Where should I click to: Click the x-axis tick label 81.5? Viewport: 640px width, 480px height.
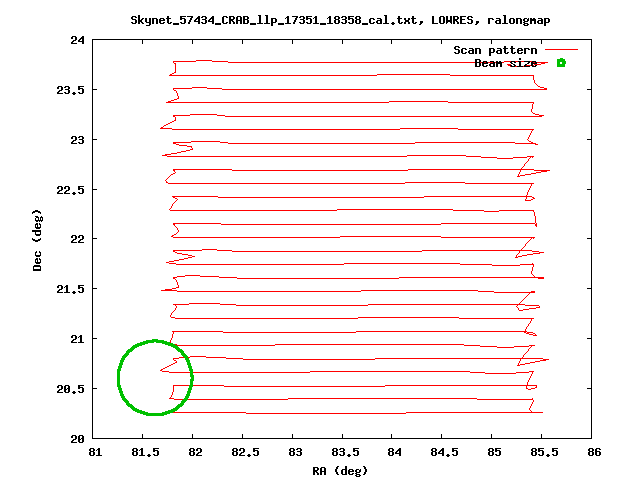(145, 452)
